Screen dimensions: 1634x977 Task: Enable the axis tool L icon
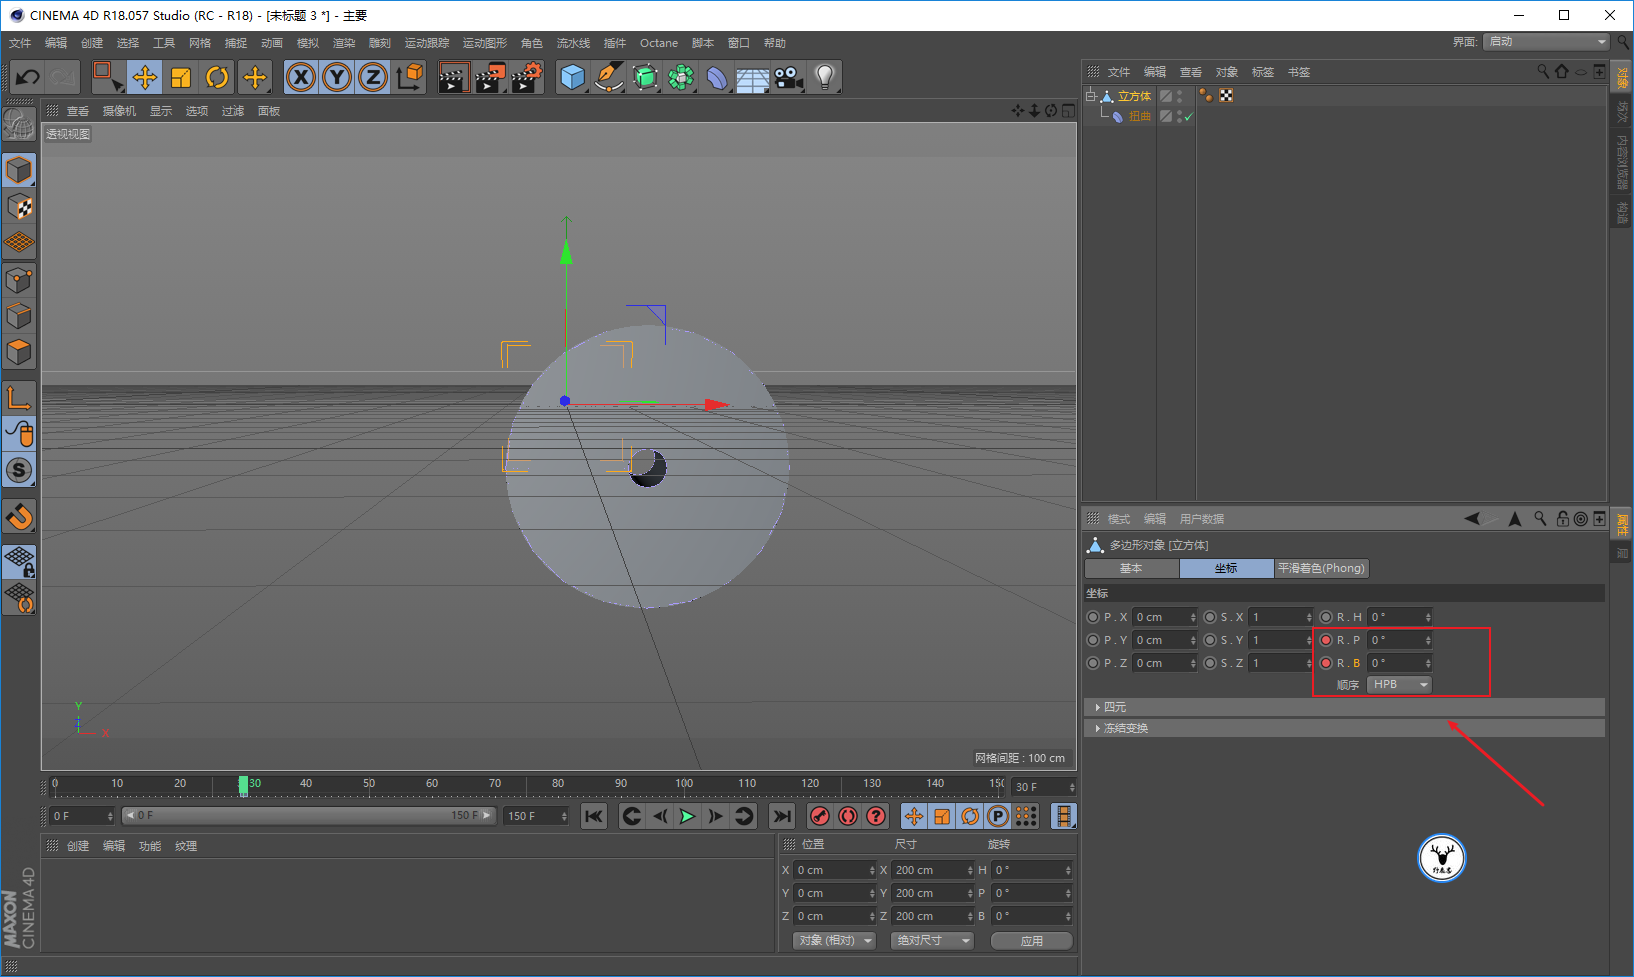point(19,398)
